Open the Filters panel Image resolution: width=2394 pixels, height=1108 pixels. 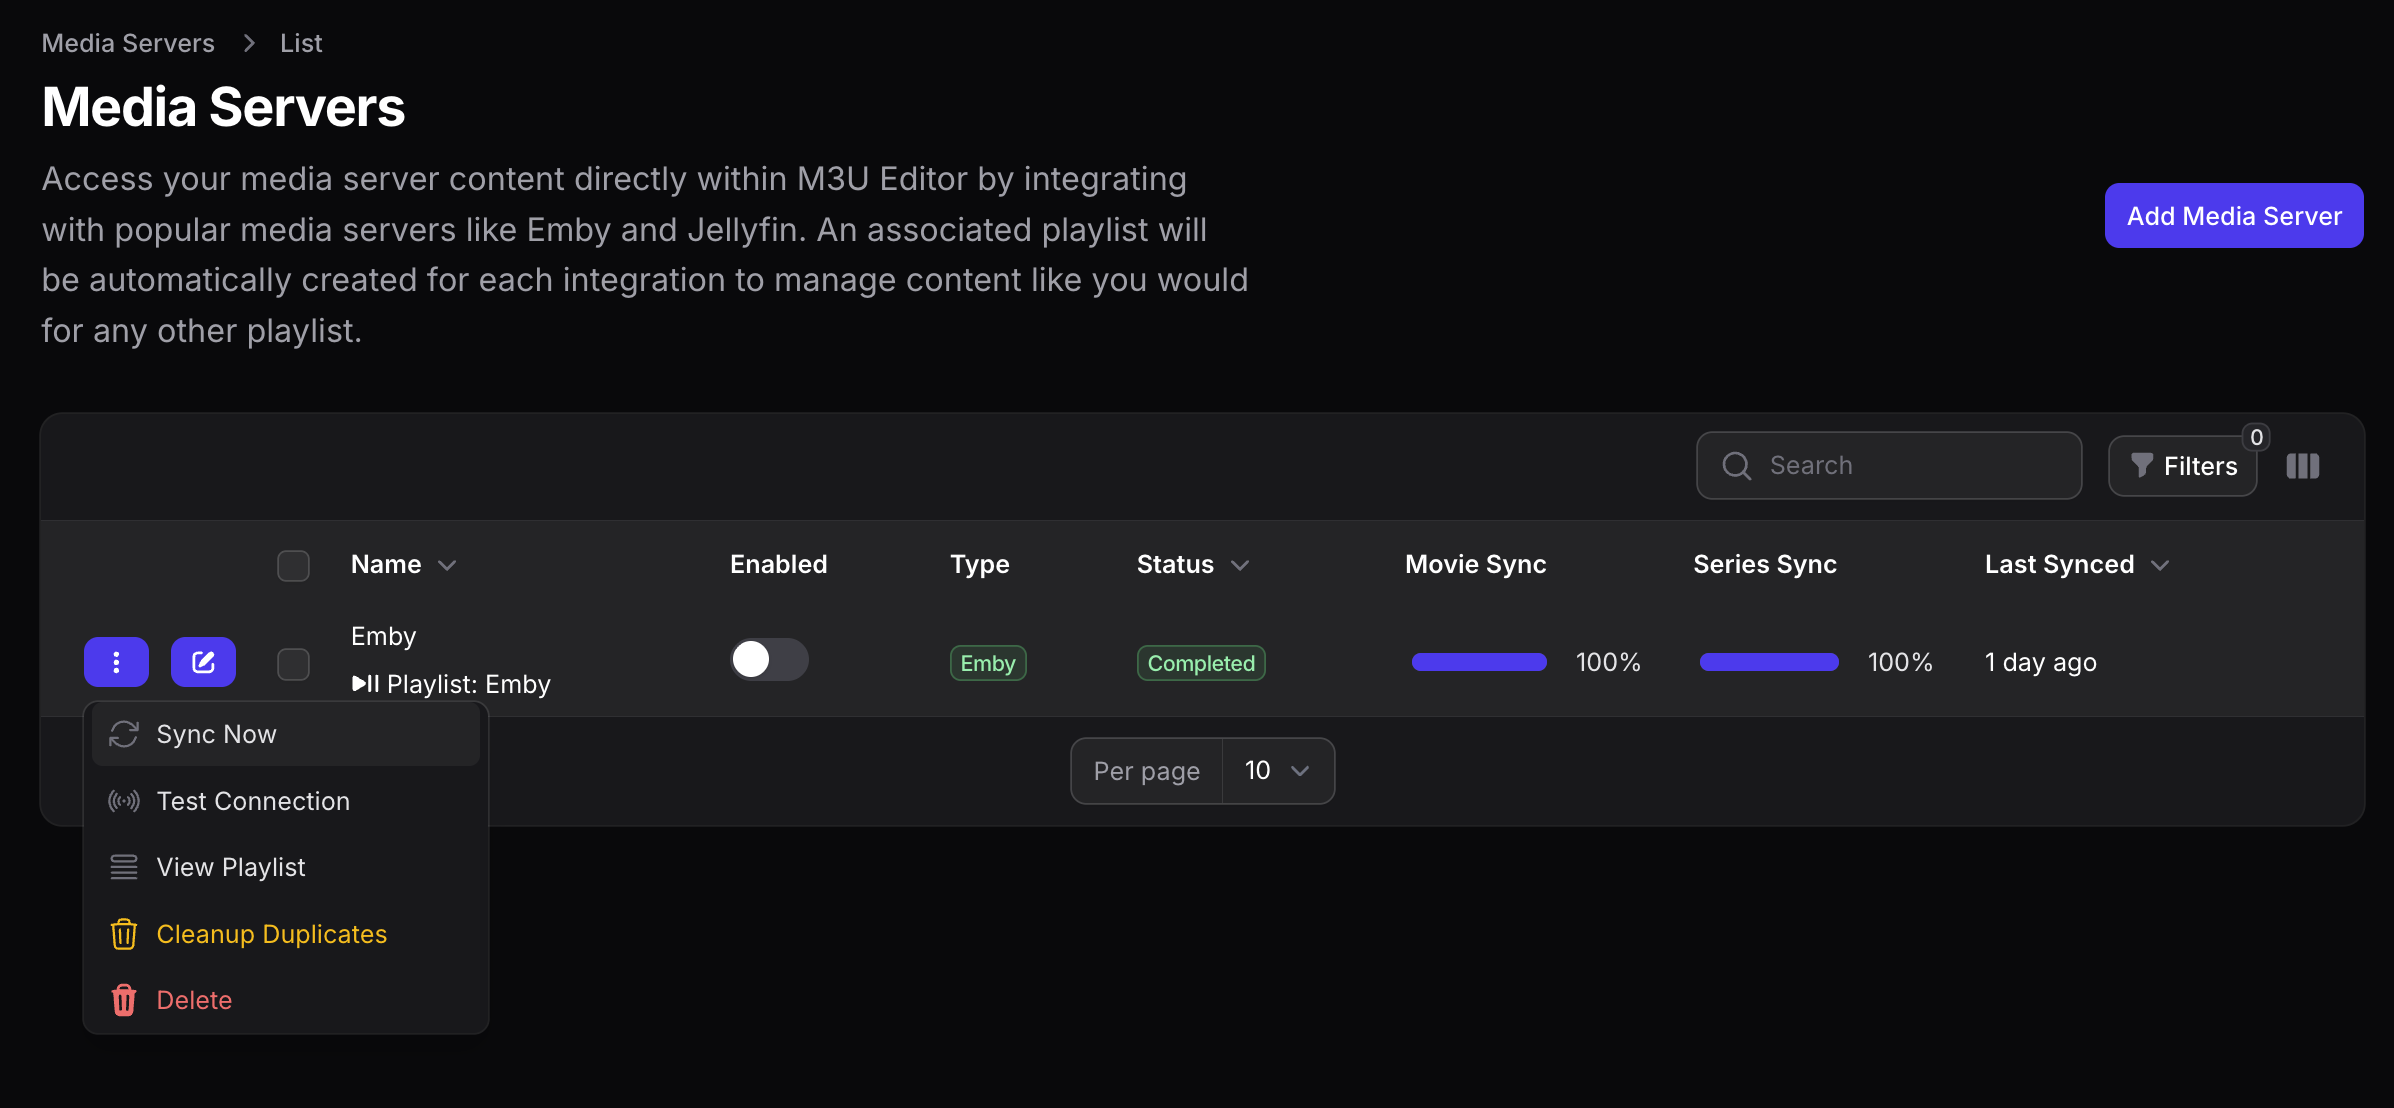click(x=2183, y=465)
